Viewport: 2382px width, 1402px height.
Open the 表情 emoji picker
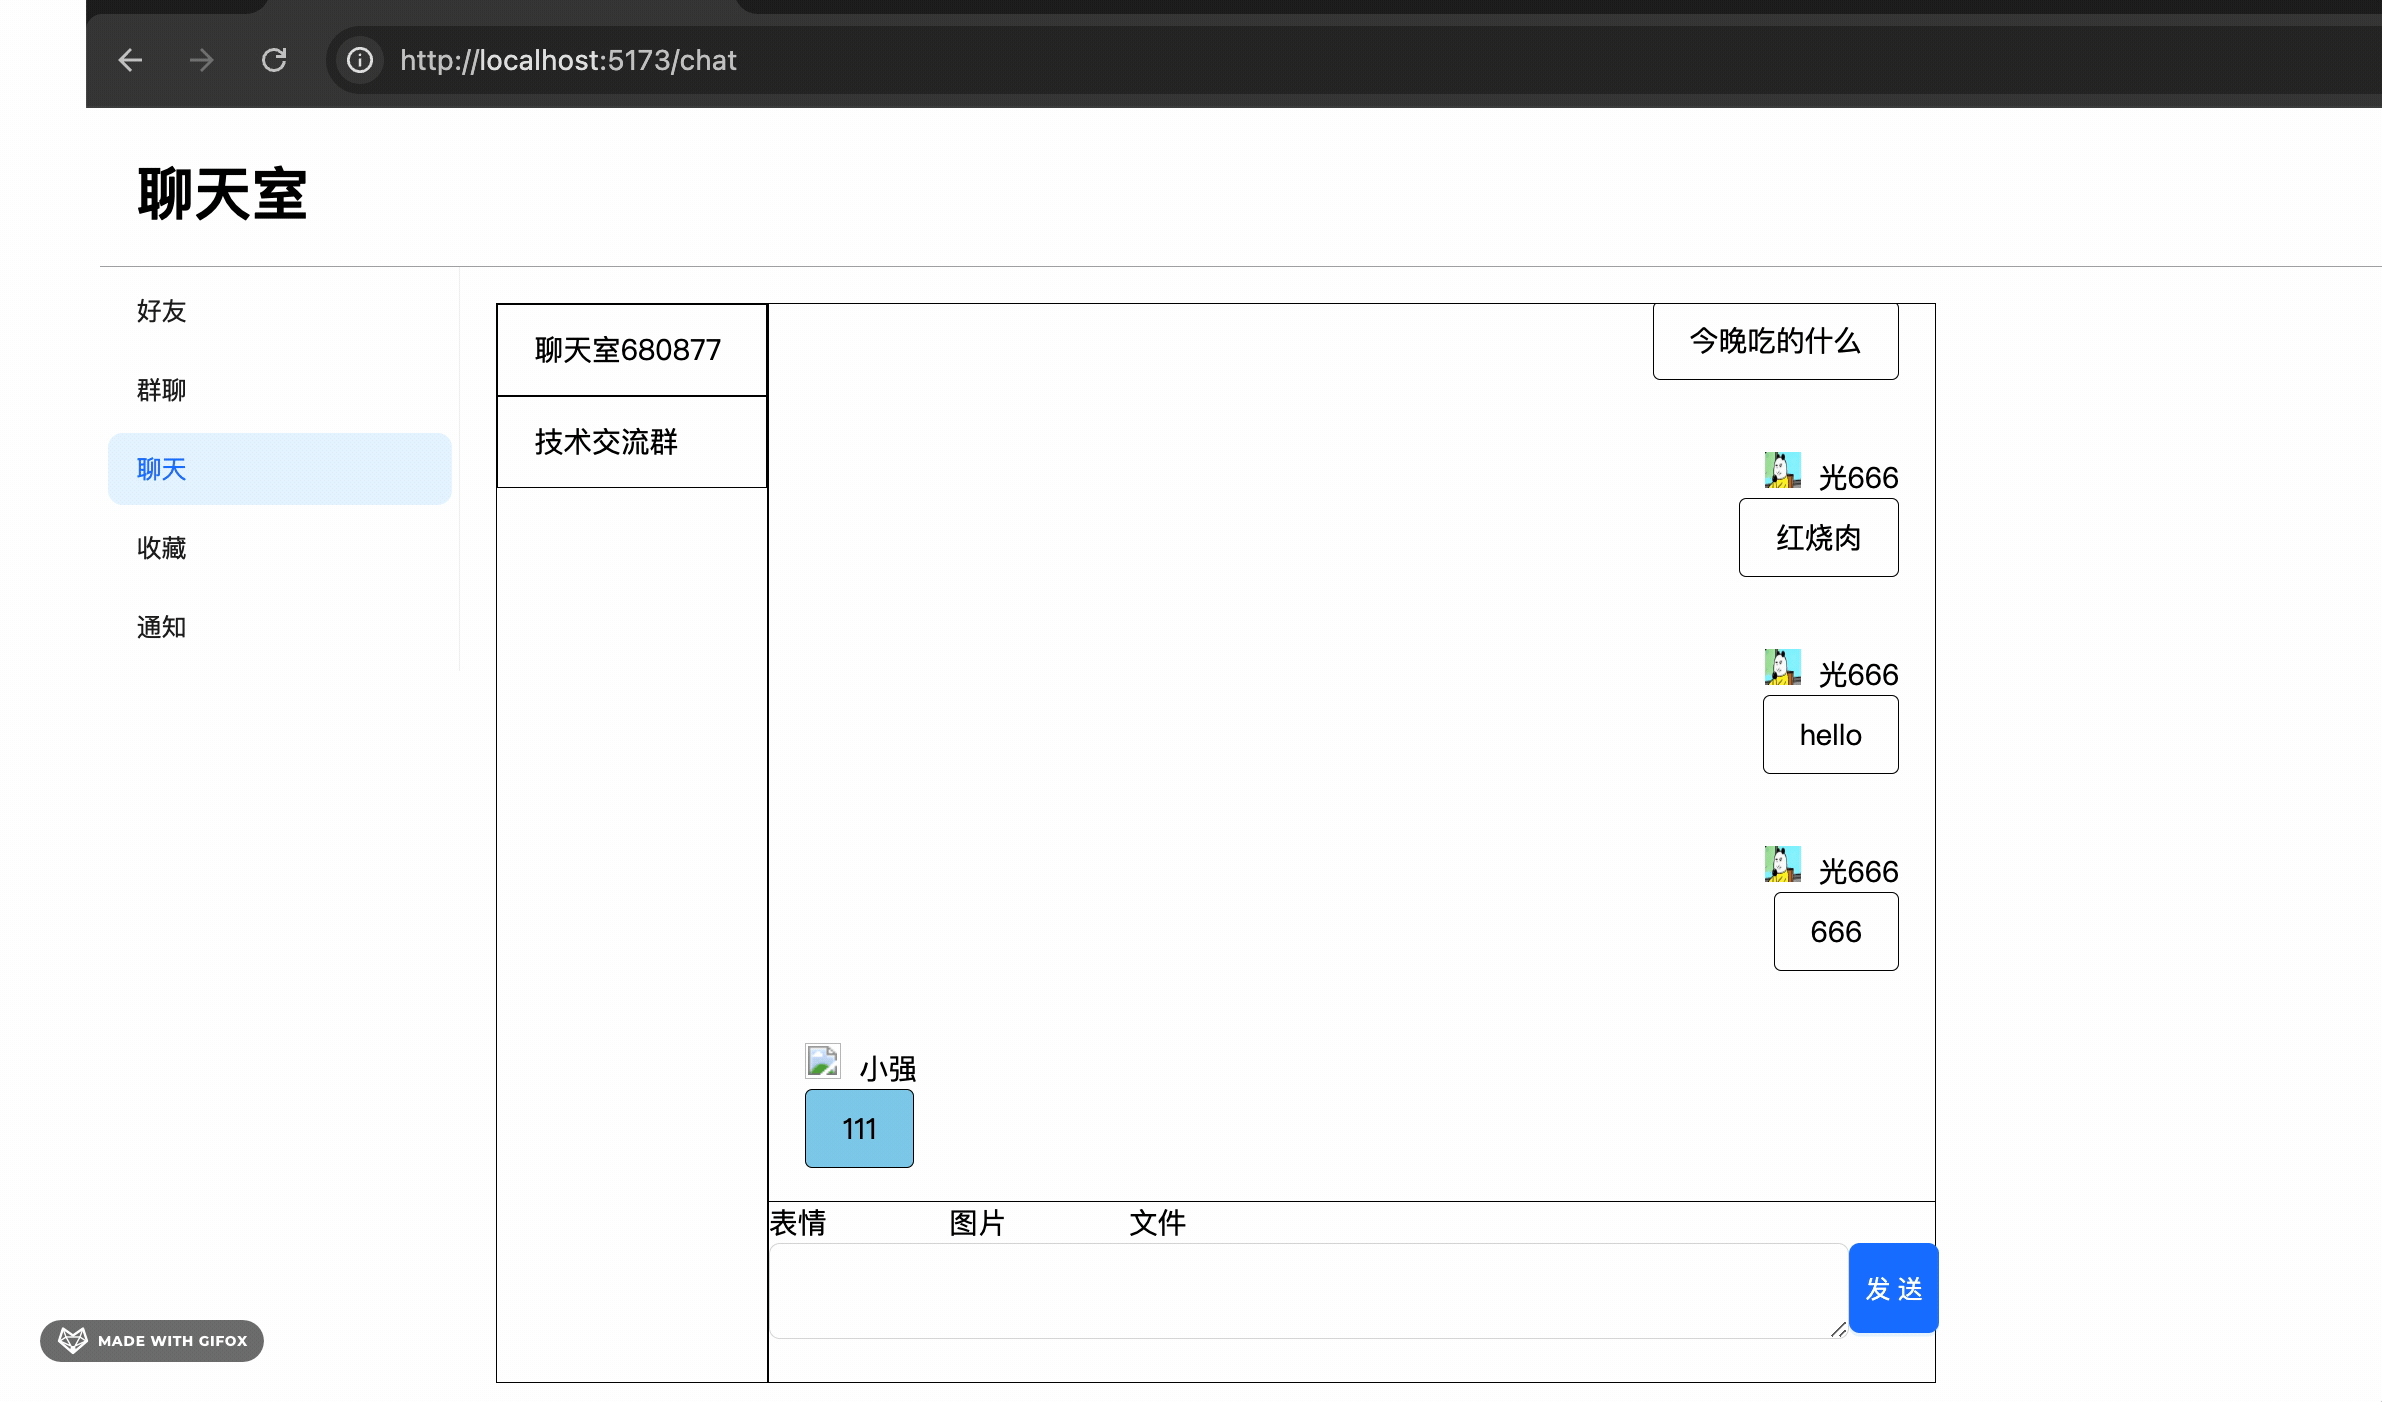point(798,1222)
